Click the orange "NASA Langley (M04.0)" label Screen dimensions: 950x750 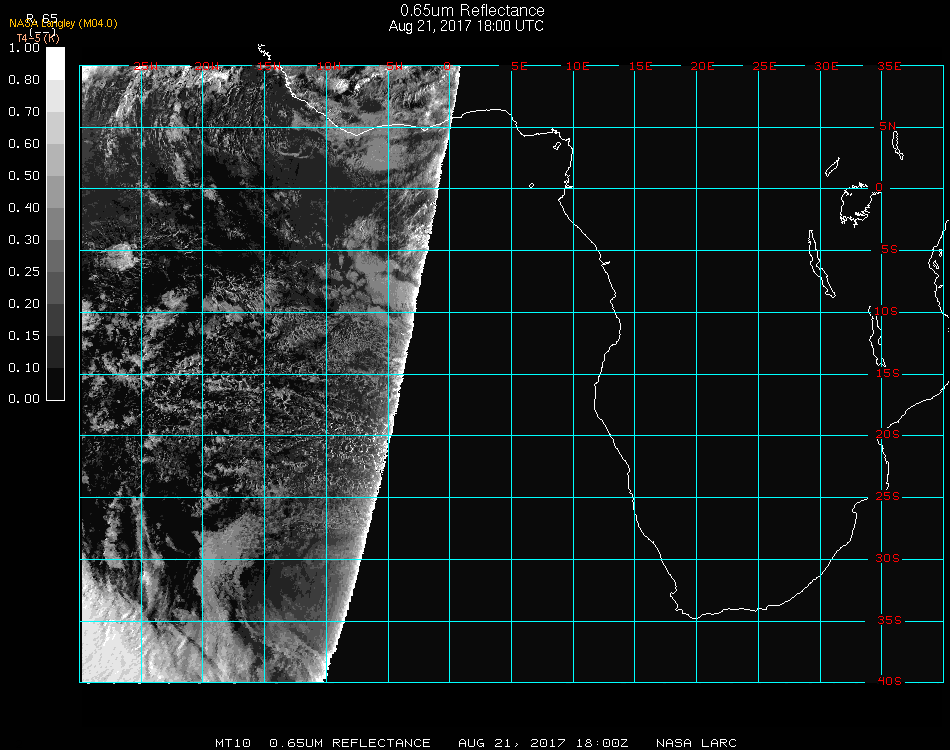tap(63, 24)
